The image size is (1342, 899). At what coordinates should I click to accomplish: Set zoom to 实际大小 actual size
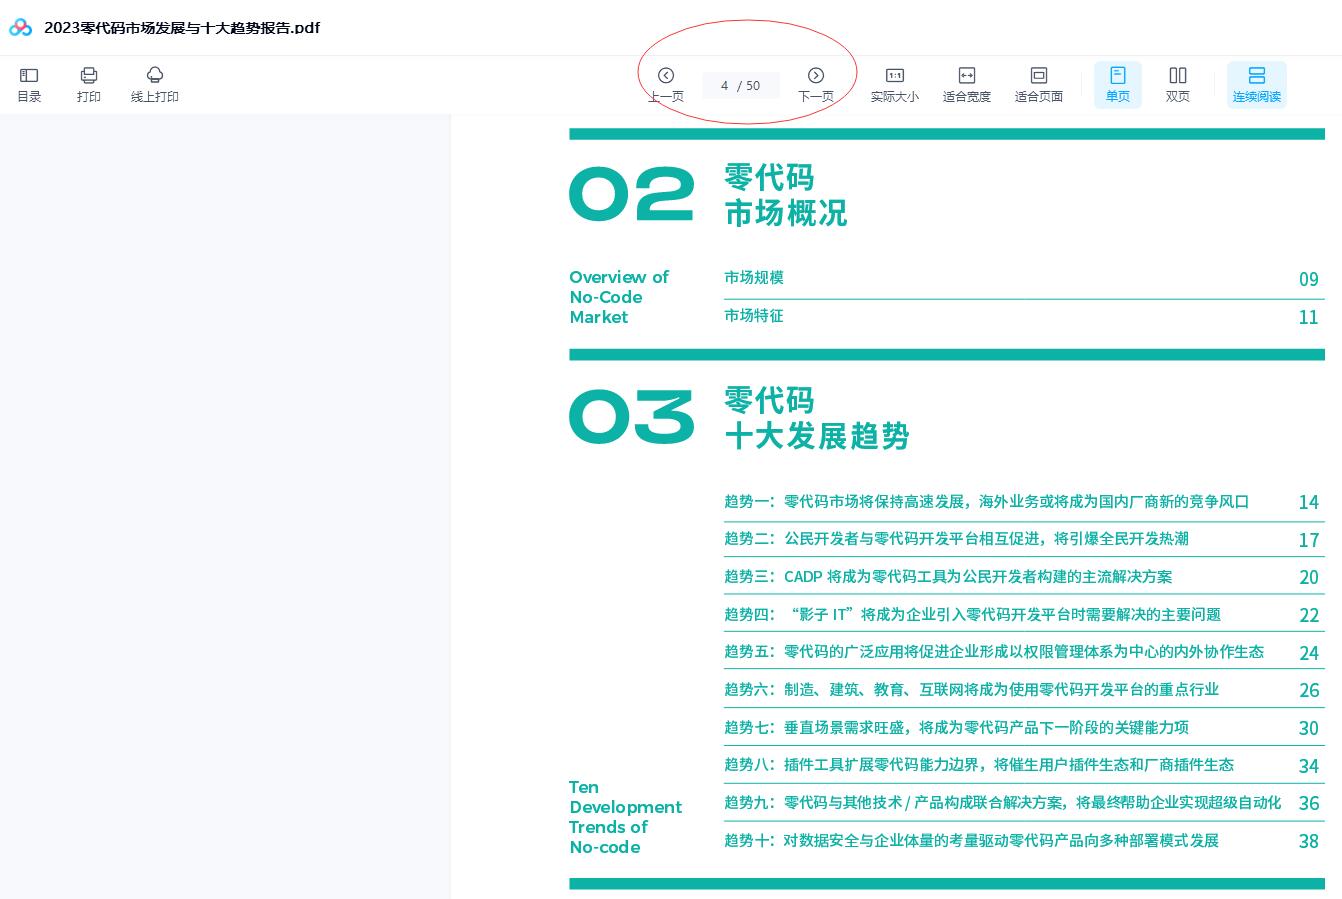point(894,84)
